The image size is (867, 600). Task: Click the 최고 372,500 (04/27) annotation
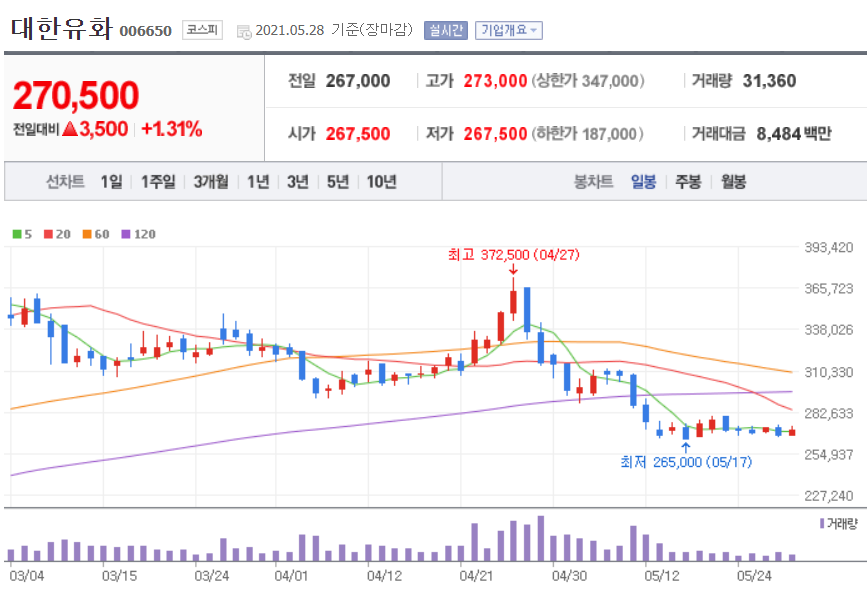tap(514, 255)
